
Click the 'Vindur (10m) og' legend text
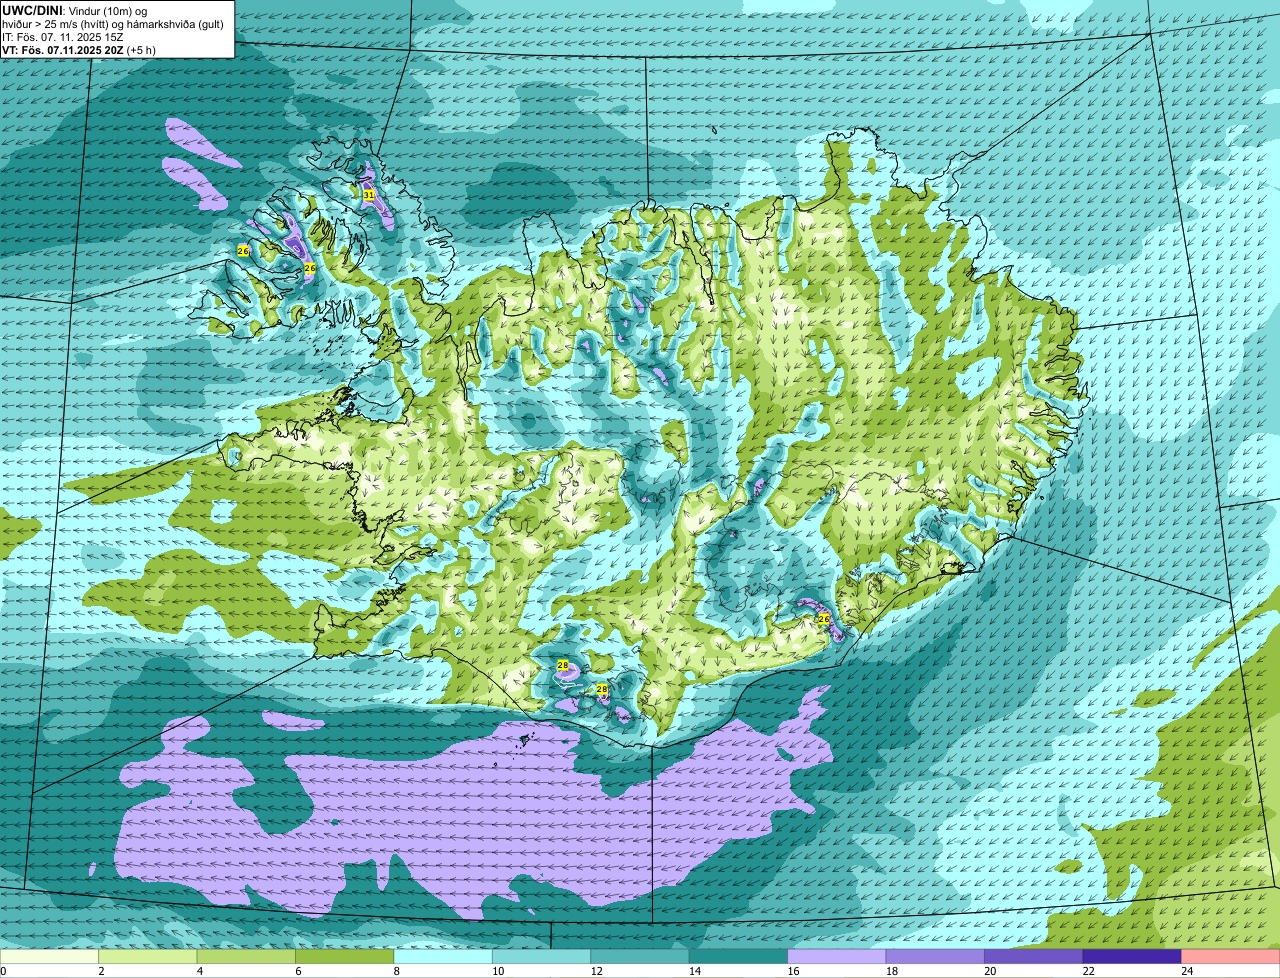pos(107,10)
